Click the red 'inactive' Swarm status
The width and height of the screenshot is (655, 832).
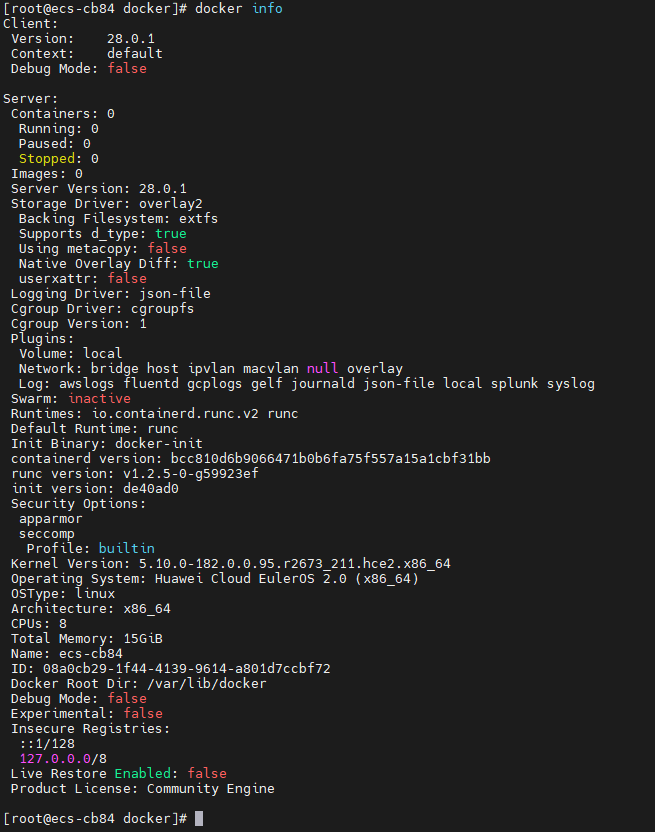click(99, 398)
